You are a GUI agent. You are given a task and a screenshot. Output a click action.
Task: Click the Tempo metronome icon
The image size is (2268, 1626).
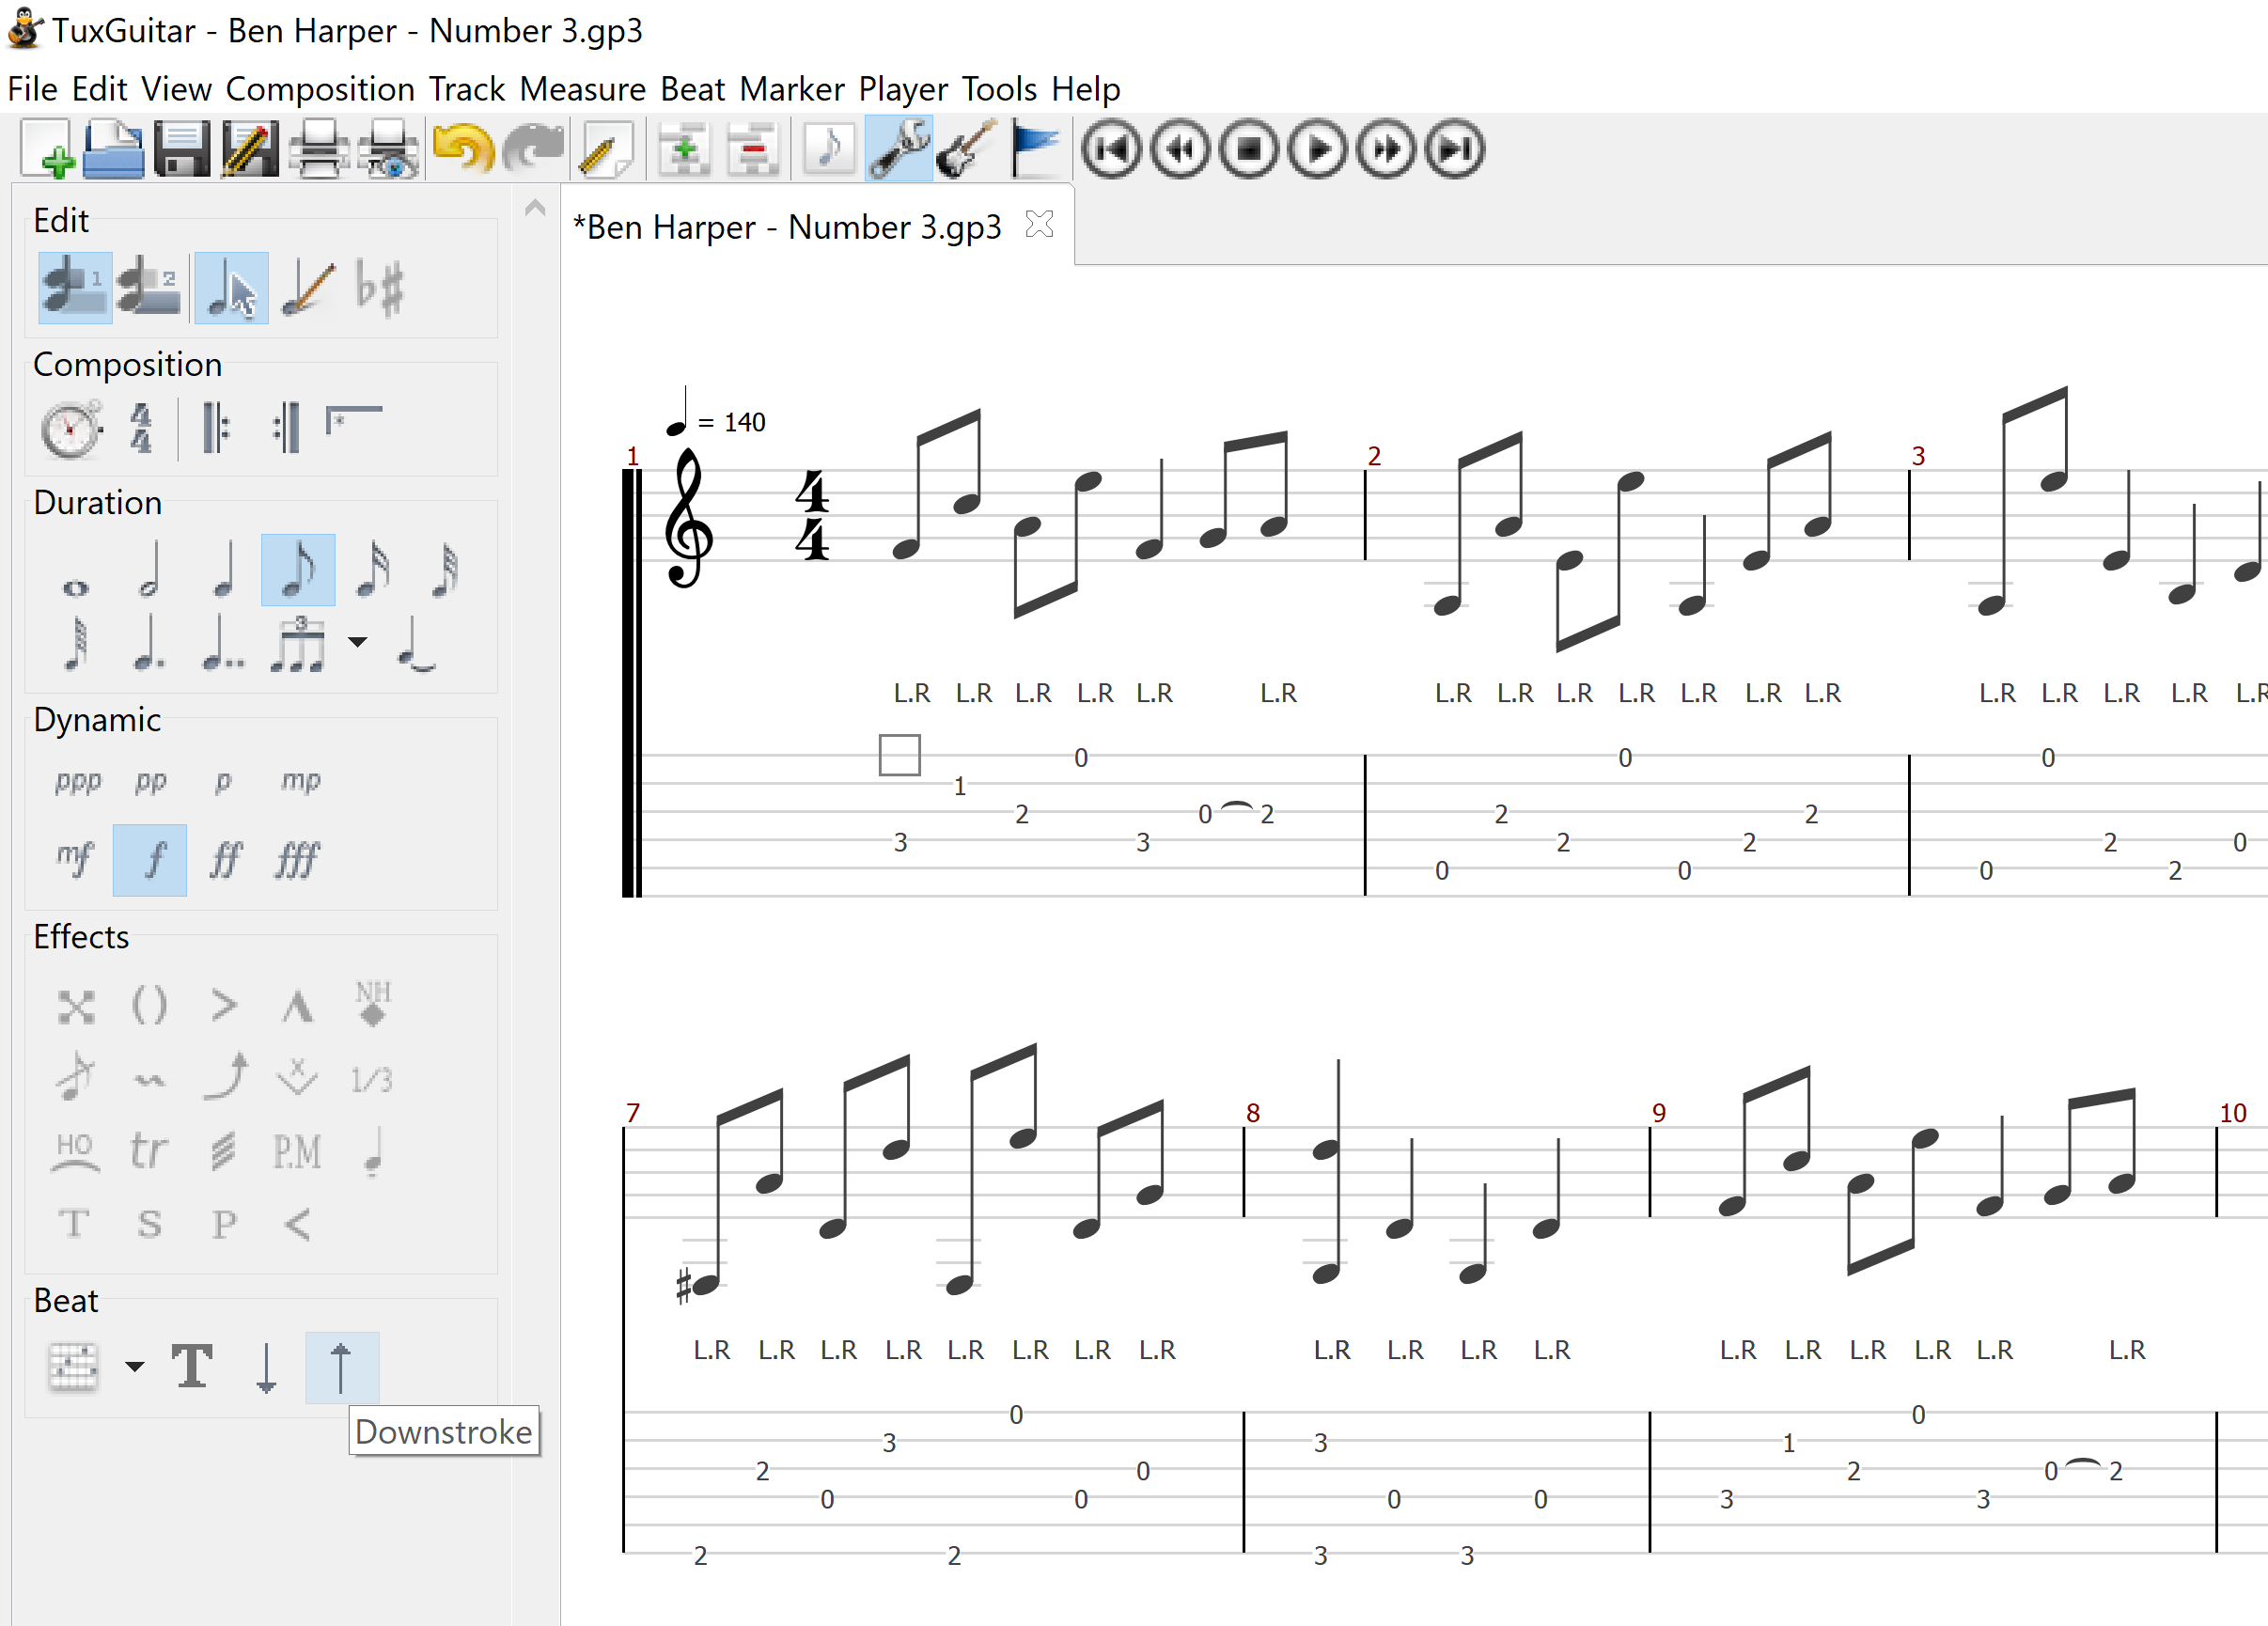(70, 429)
